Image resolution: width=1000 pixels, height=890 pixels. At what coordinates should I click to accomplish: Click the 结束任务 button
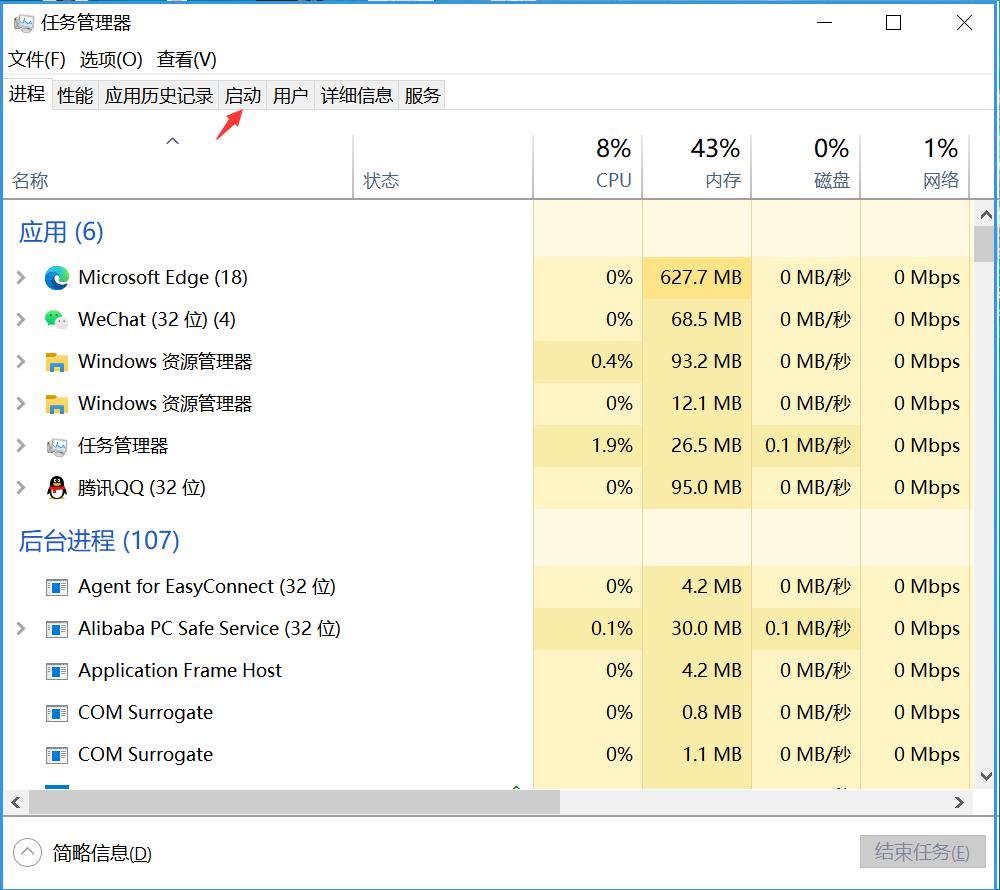[918, 852]
